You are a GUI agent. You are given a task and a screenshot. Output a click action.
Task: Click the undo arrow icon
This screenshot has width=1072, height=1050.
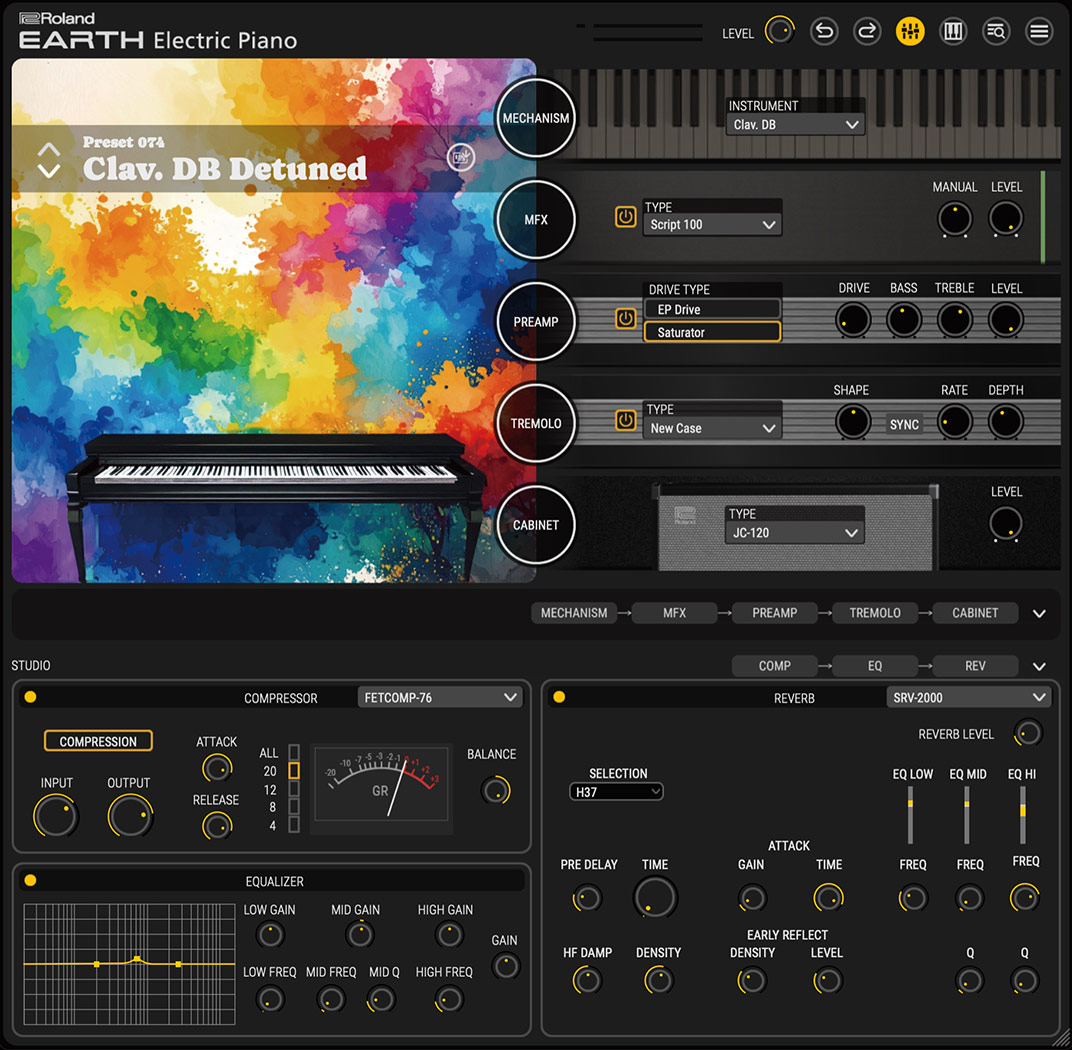point(824,31)
